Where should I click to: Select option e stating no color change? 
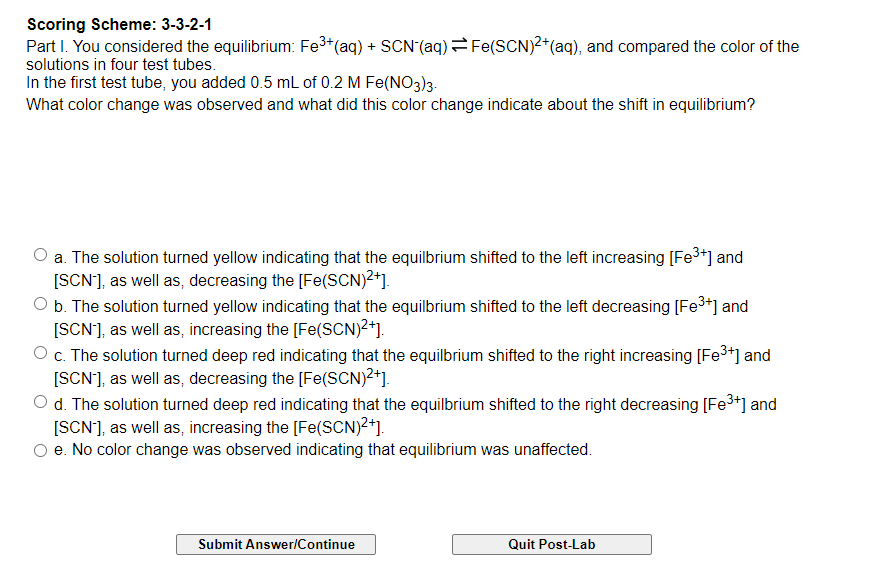[x=40, y=449]
